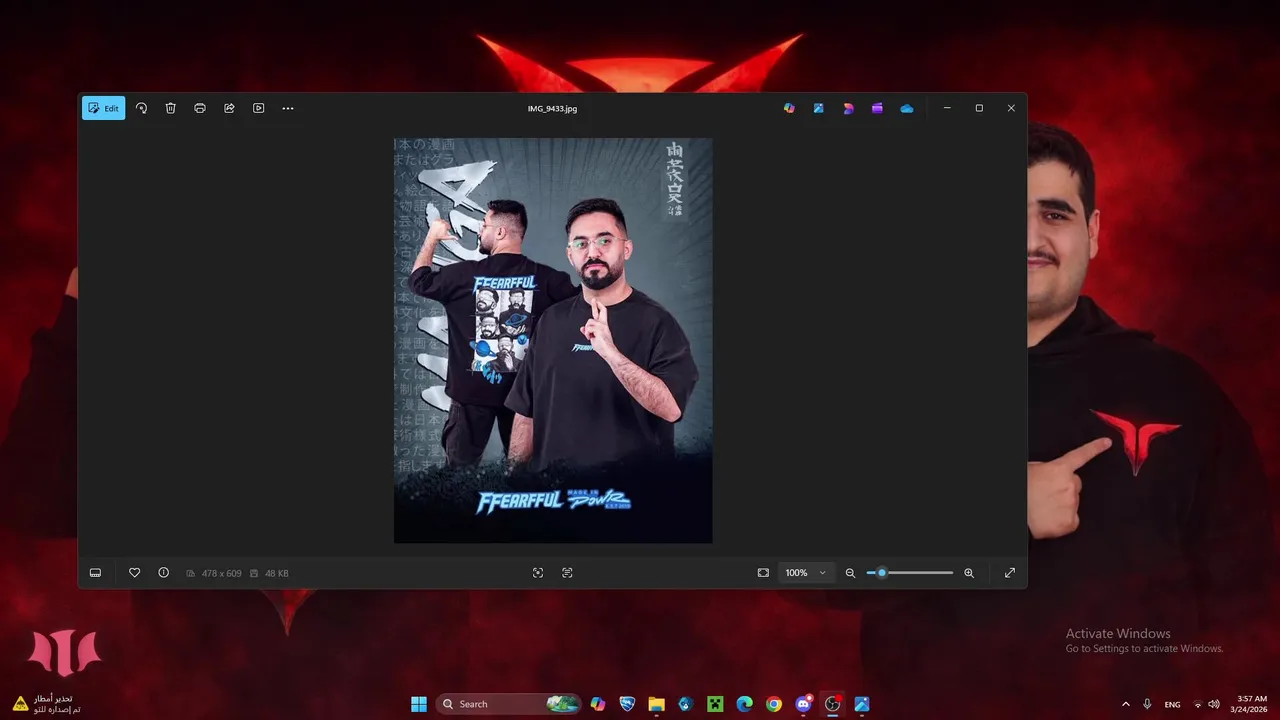The image size is (1280, 720).
Task: Click the 48 KB file size text
Action: pyautogui.click(x=276, y=573)
